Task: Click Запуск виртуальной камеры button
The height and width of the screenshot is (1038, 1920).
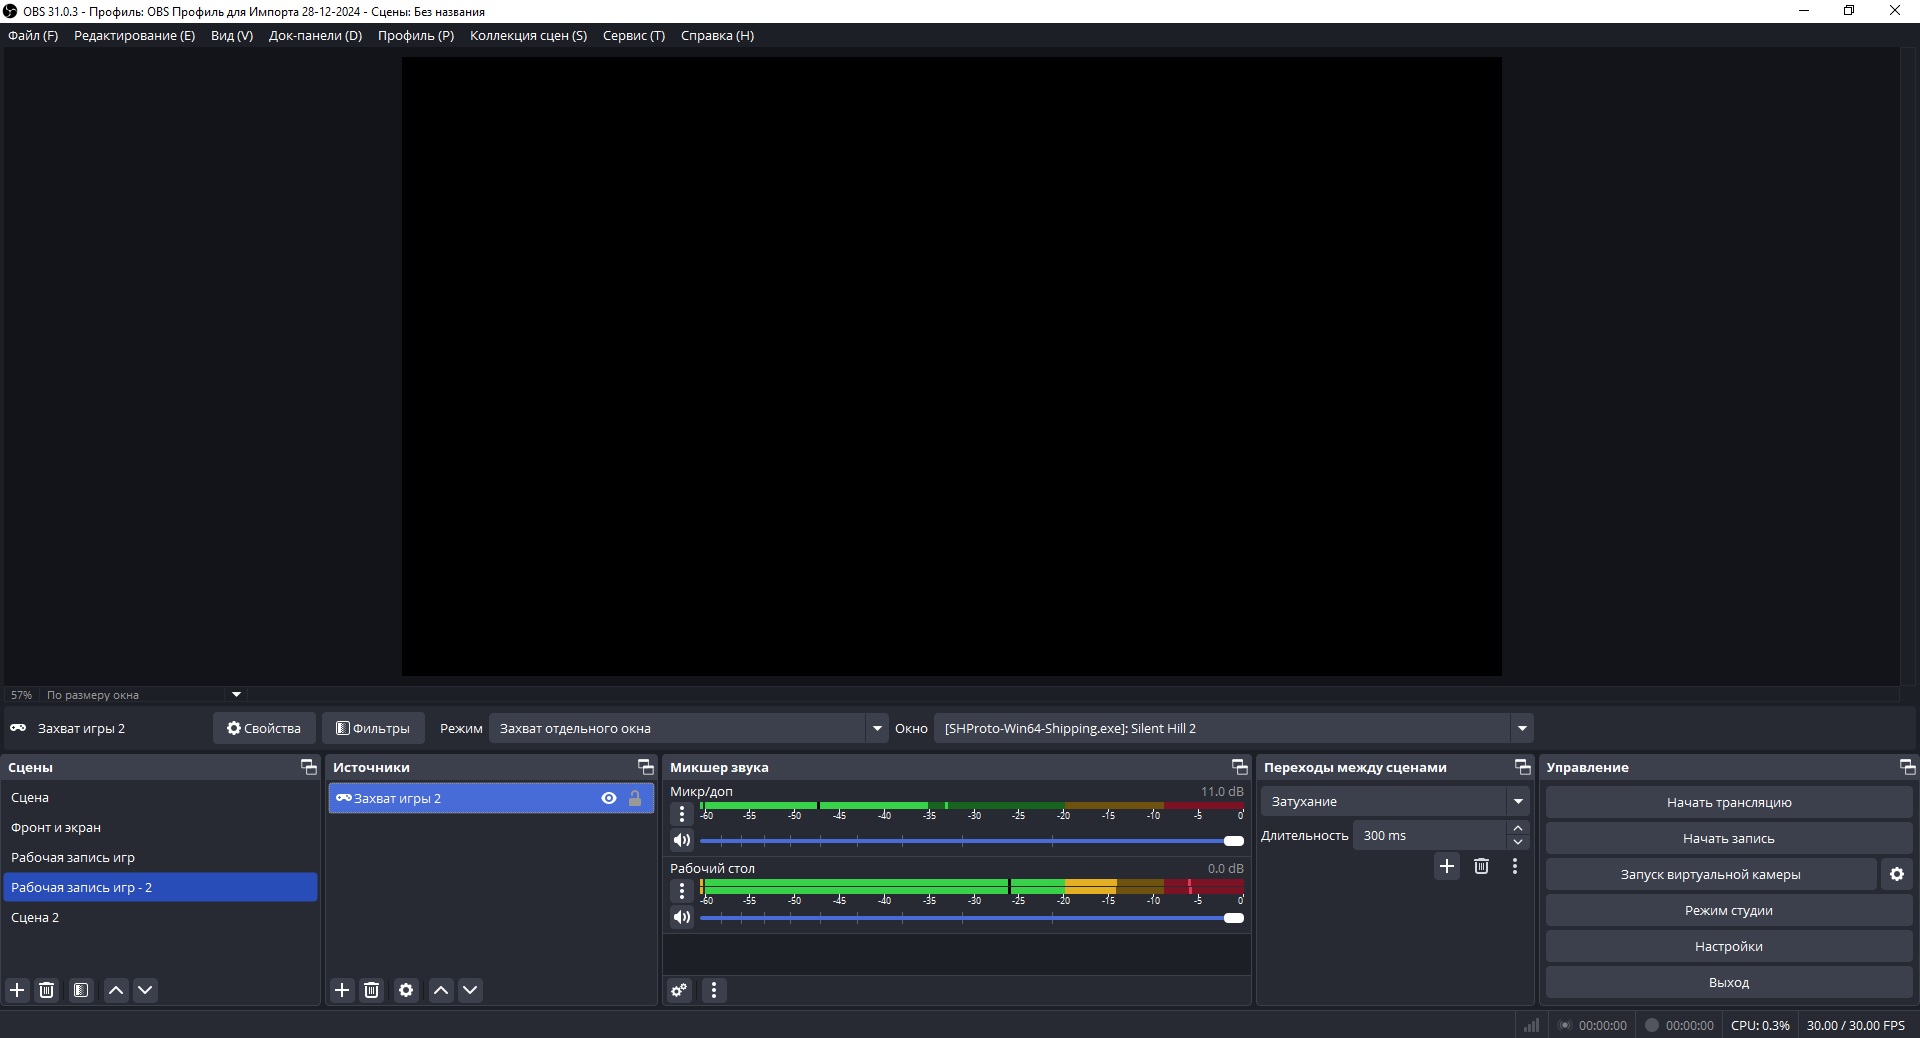Action: [x=1710, y=874]
